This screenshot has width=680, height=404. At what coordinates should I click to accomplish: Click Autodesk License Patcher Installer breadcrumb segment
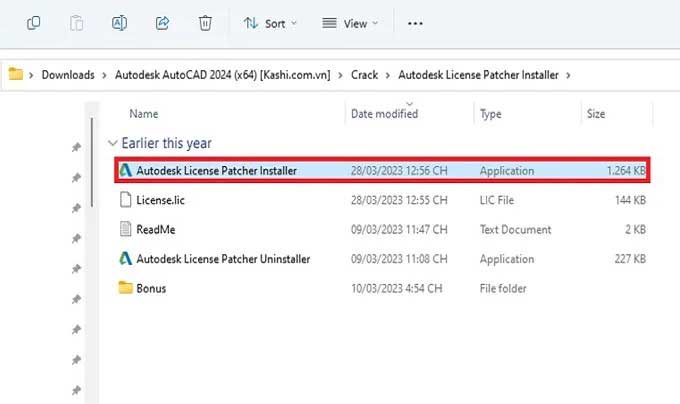coord(478,75)
